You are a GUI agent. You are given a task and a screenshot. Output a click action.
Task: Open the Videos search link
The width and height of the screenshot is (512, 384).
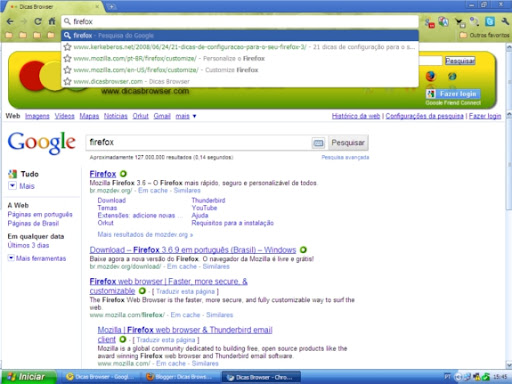click(64, 116)
